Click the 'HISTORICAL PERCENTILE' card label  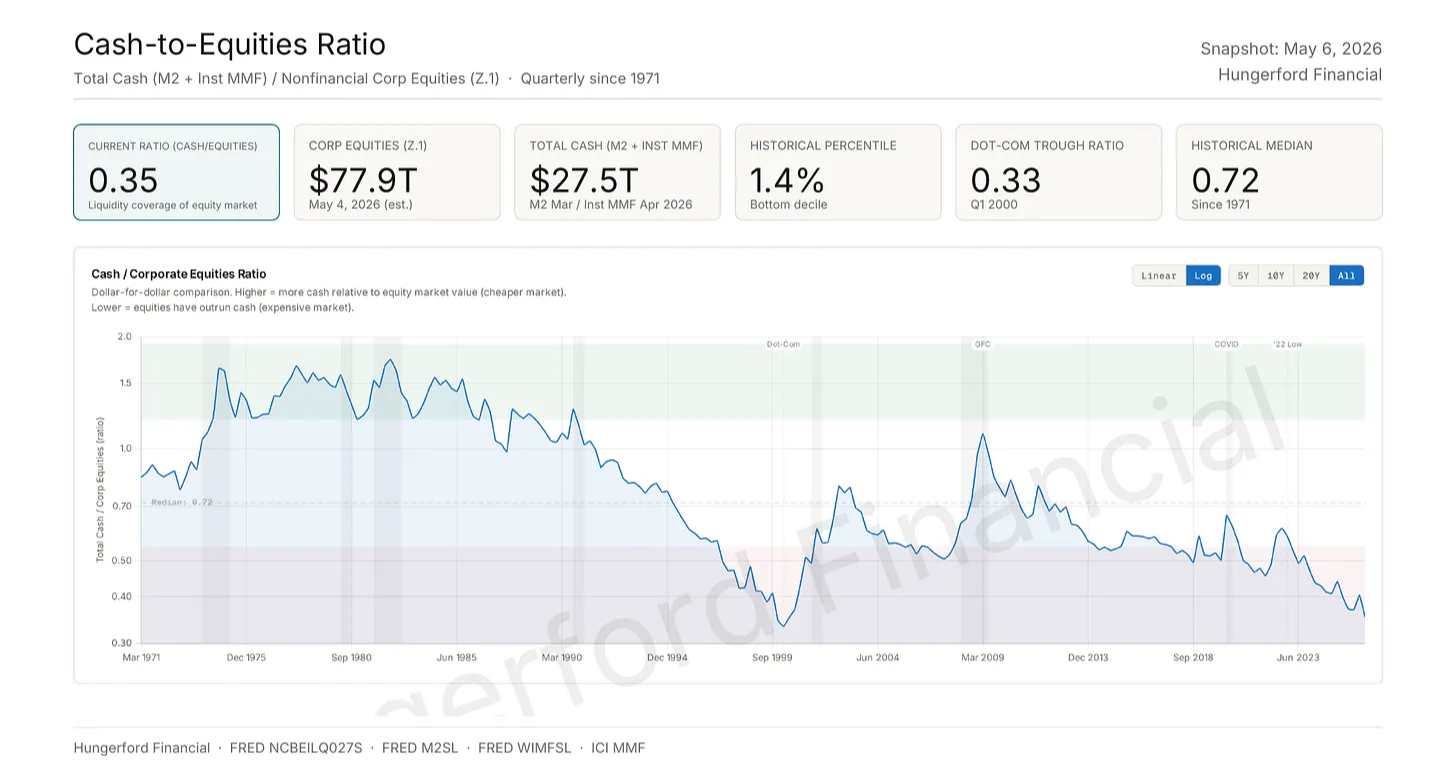click(x=823, y=146)
